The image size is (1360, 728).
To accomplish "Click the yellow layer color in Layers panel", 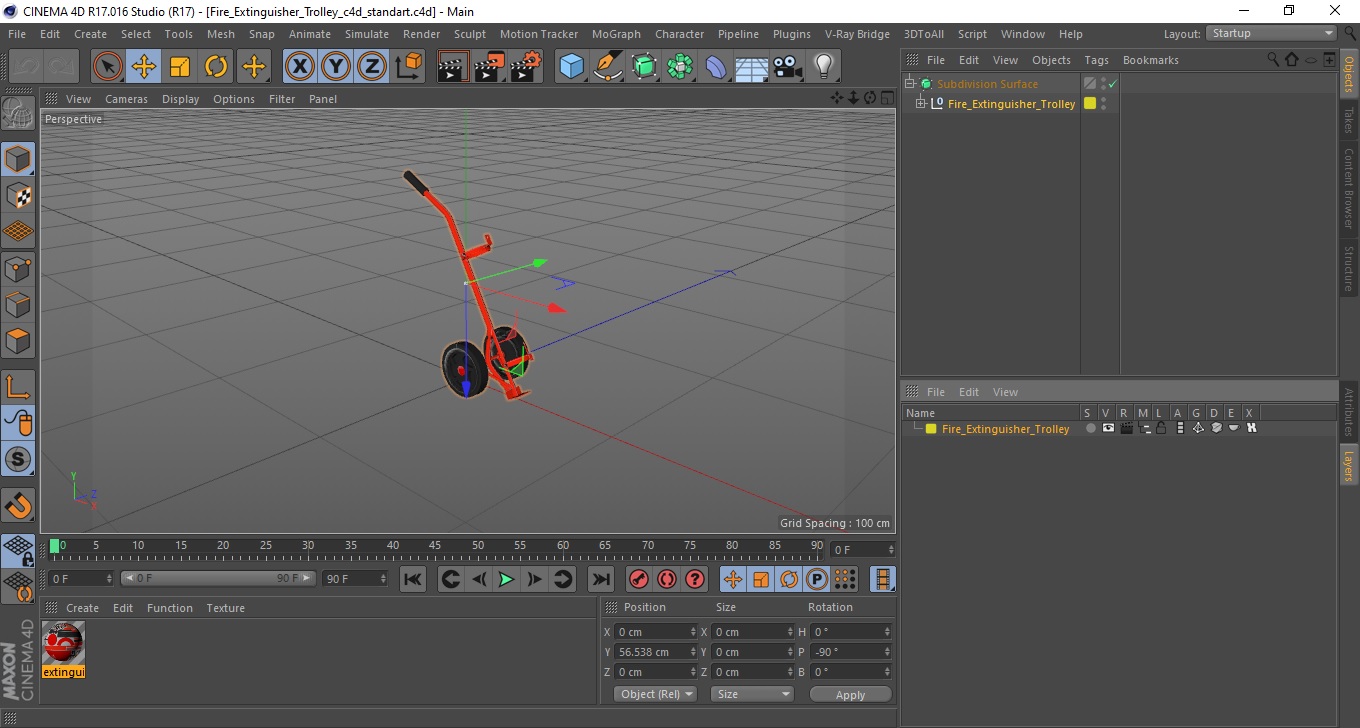I will click(931, 428).
